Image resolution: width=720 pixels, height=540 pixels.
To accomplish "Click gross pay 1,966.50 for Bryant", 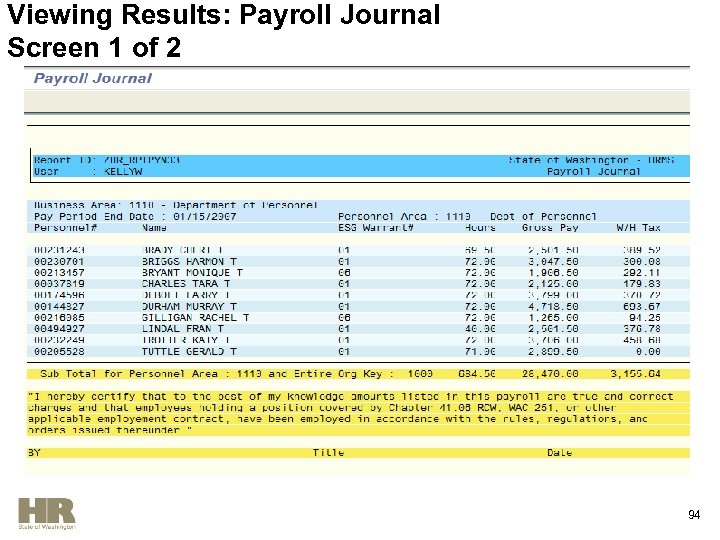I will pyautogui.click(x=553, y=273).
